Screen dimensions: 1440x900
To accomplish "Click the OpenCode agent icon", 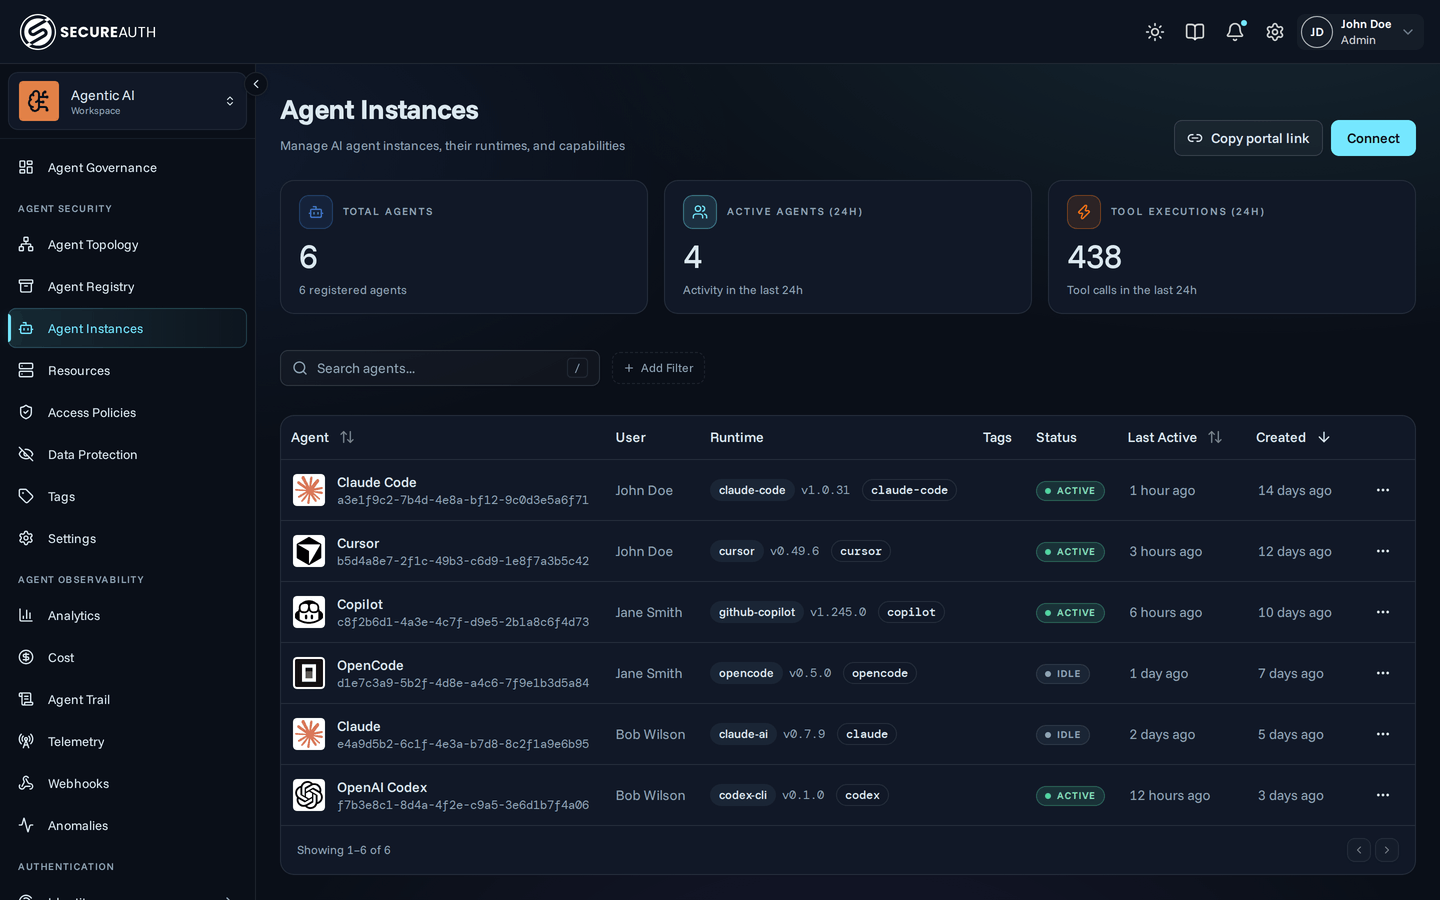I will coord(309,673).
